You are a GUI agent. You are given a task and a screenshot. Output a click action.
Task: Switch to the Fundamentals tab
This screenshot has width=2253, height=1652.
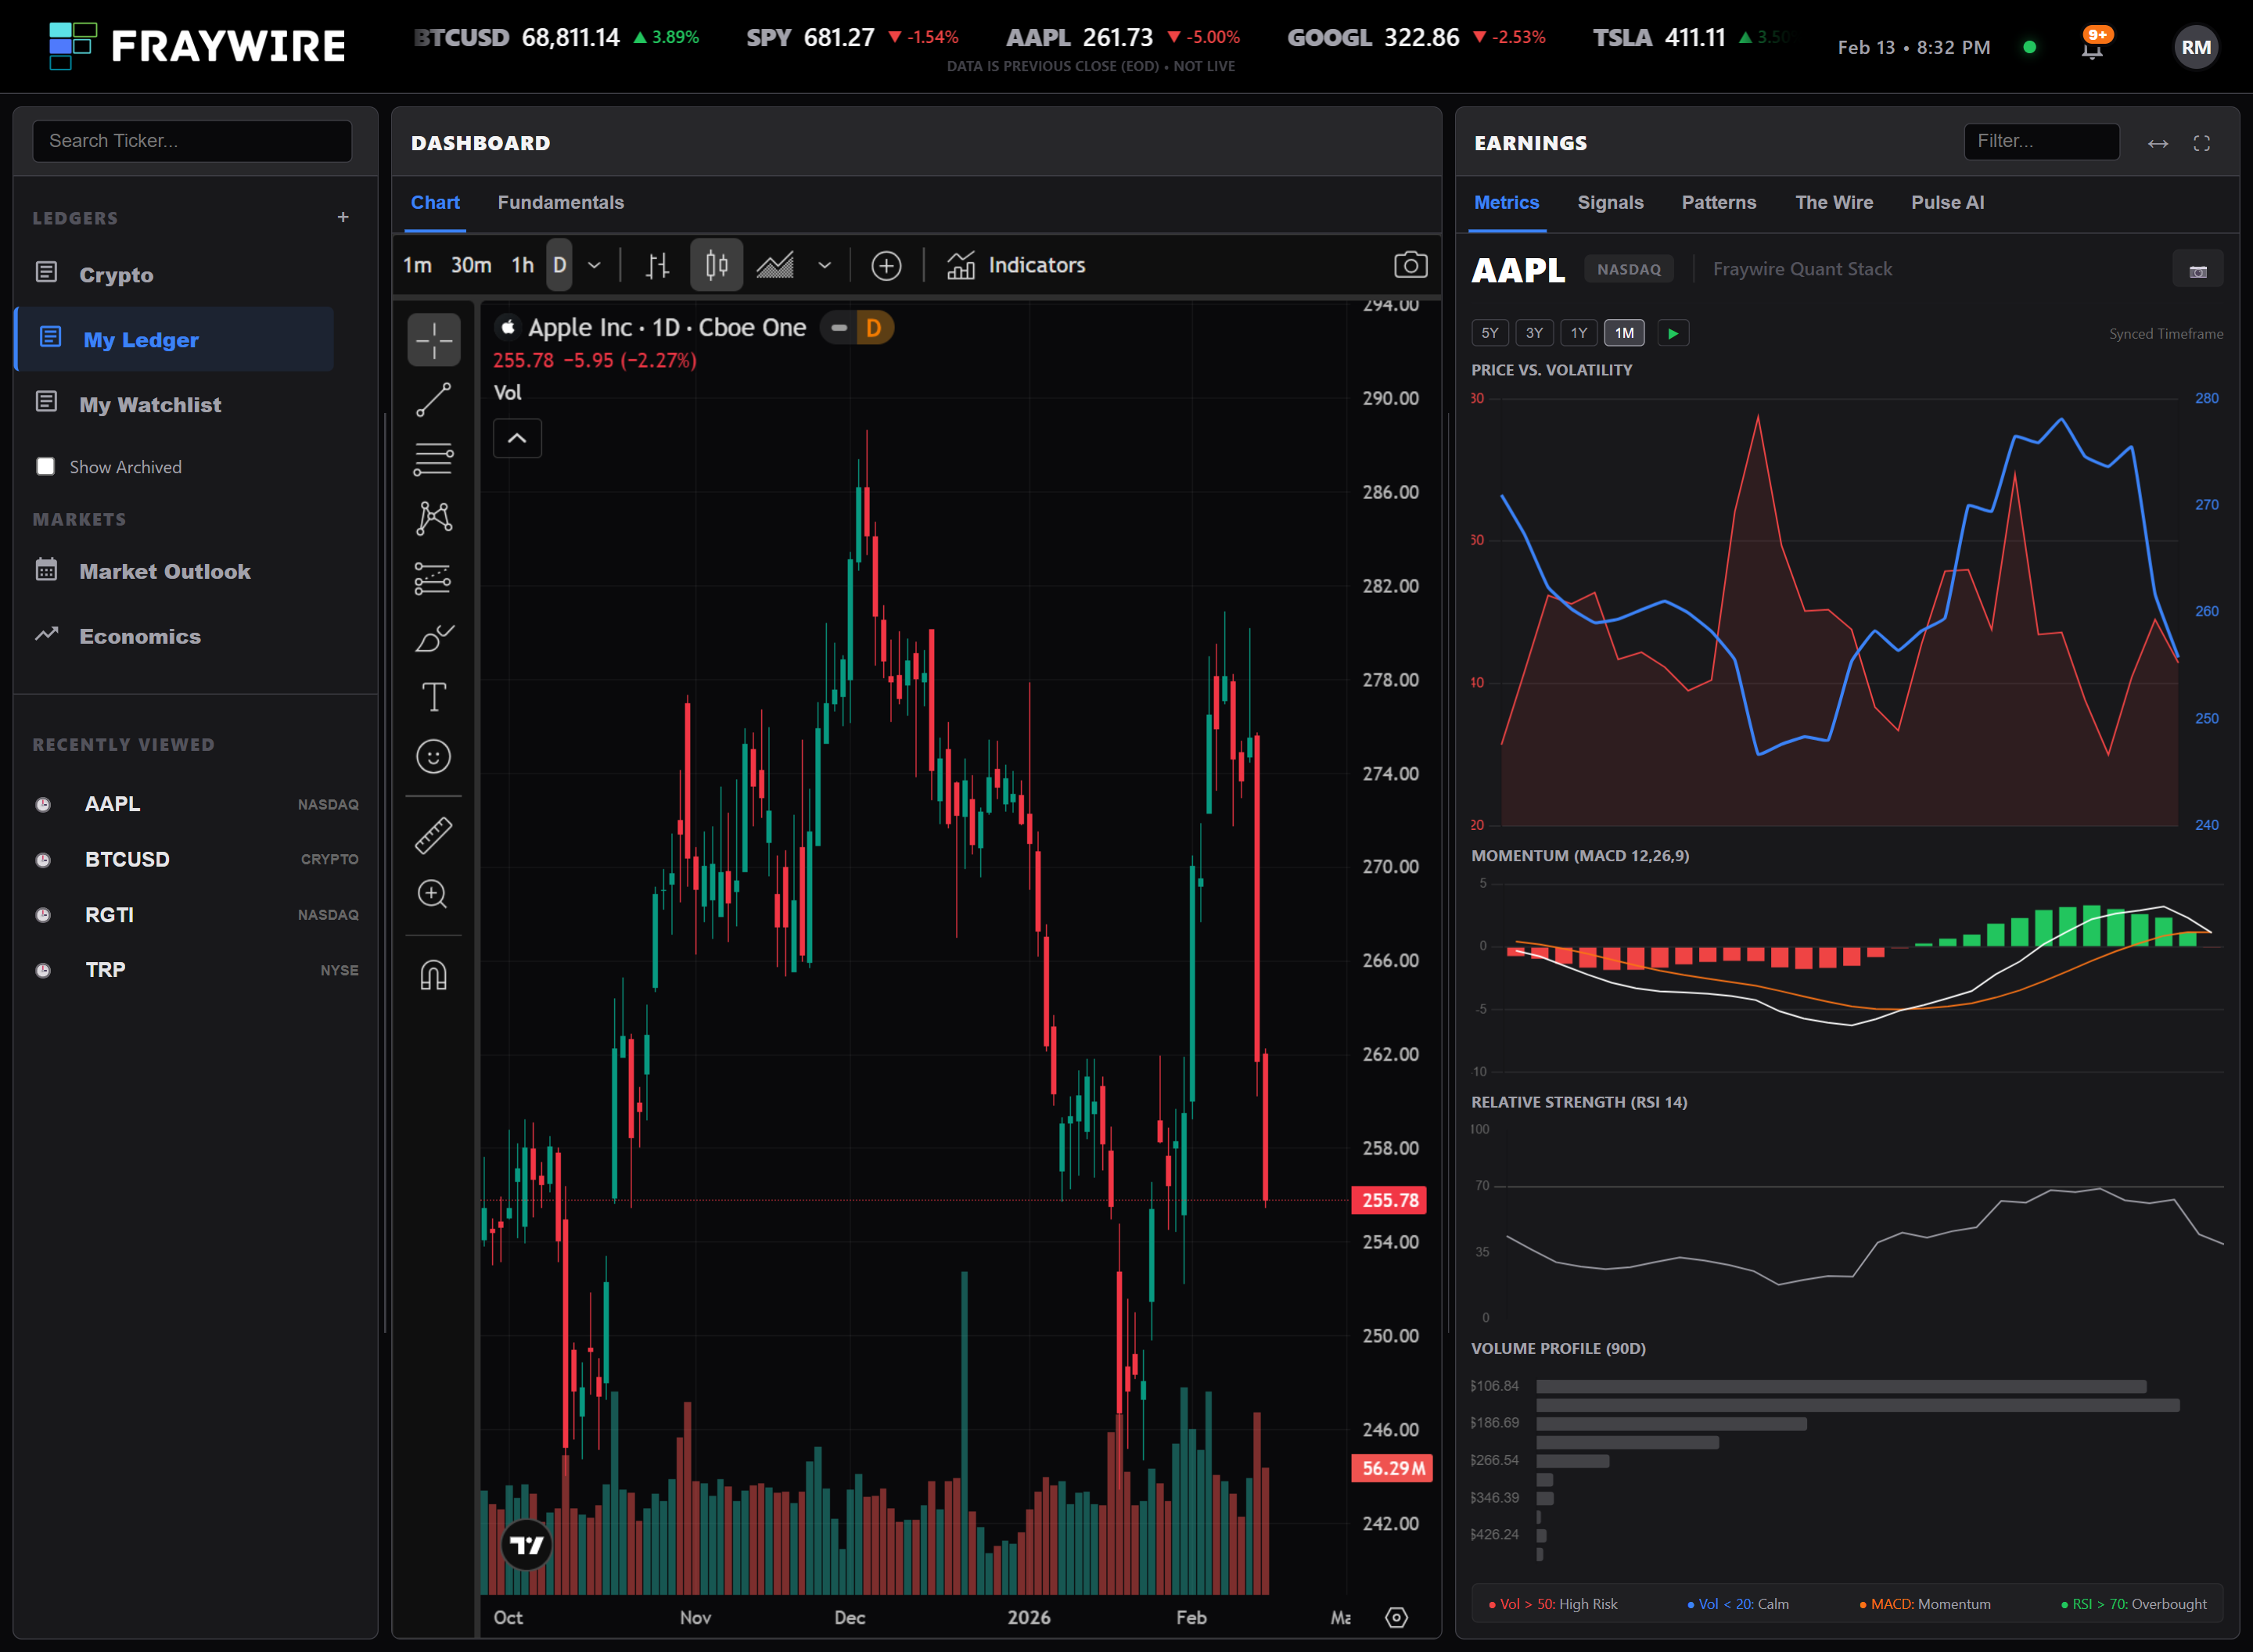pos(560,202)
